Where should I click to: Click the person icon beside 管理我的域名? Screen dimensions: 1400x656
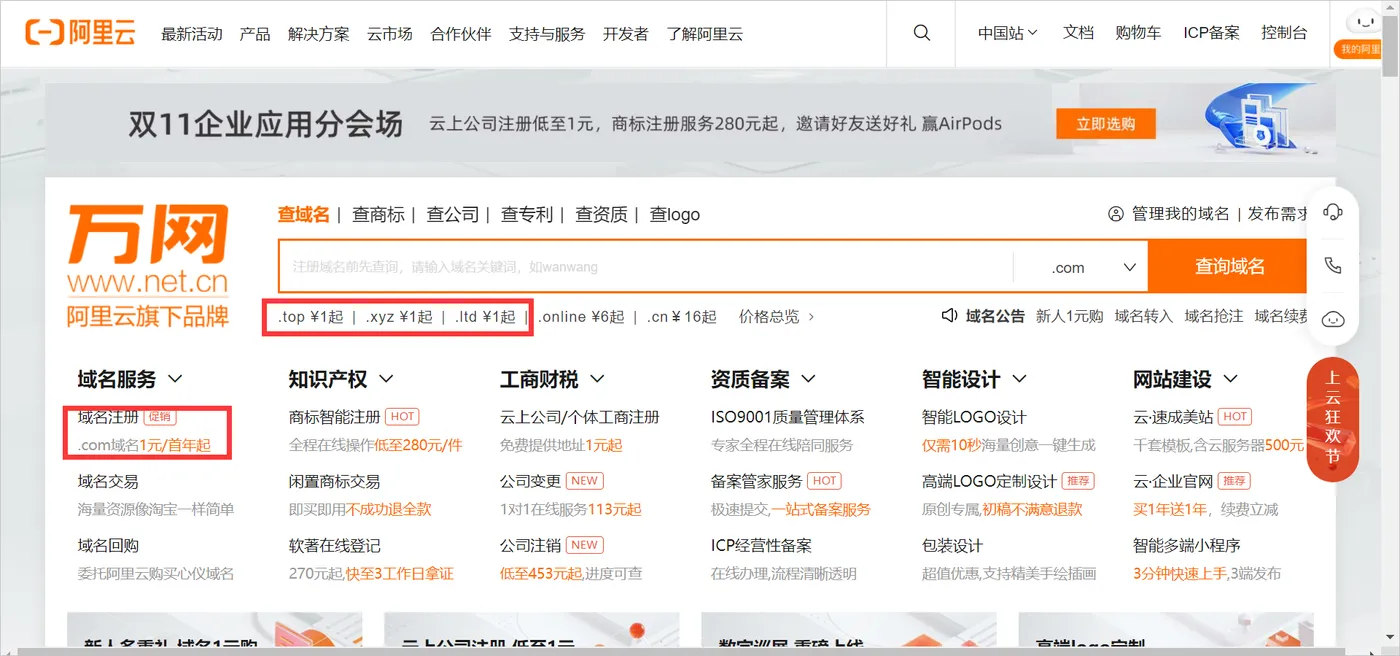[x=1116, y=214]
